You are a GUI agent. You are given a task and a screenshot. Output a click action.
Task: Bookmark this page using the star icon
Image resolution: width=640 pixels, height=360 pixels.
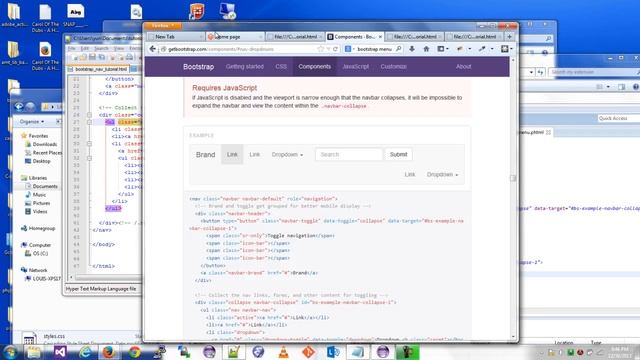tap(321, 49)
